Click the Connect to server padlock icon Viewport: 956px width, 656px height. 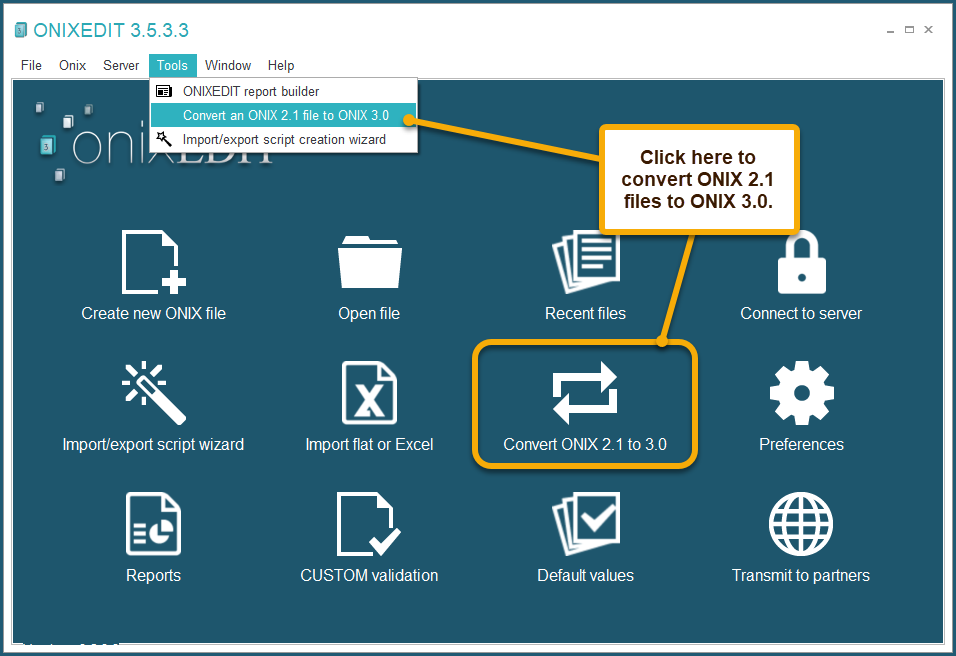click(x=802, y=262)
